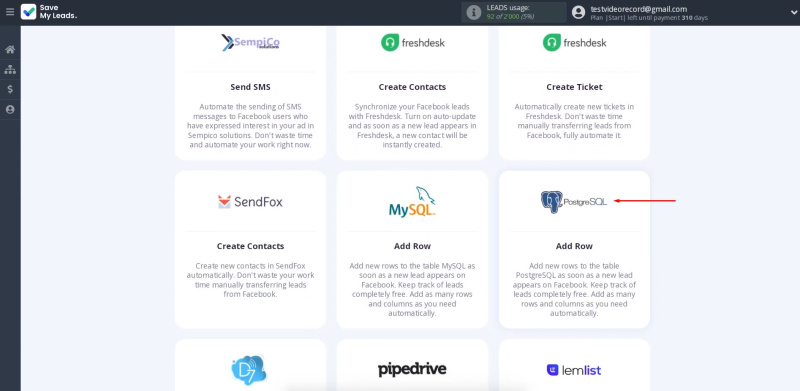Click the lemlist logo
800x391 pixels.
574,370
